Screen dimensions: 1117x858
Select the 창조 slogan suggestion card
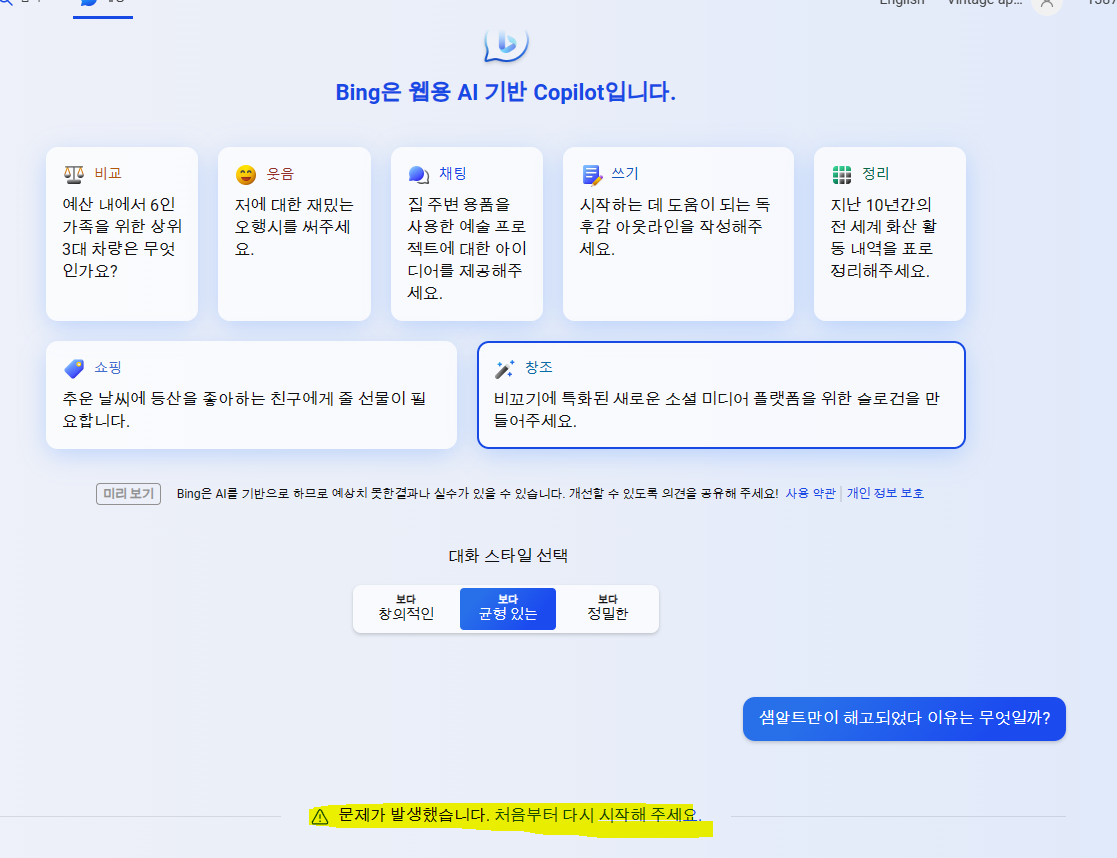(x=721, y=395)
